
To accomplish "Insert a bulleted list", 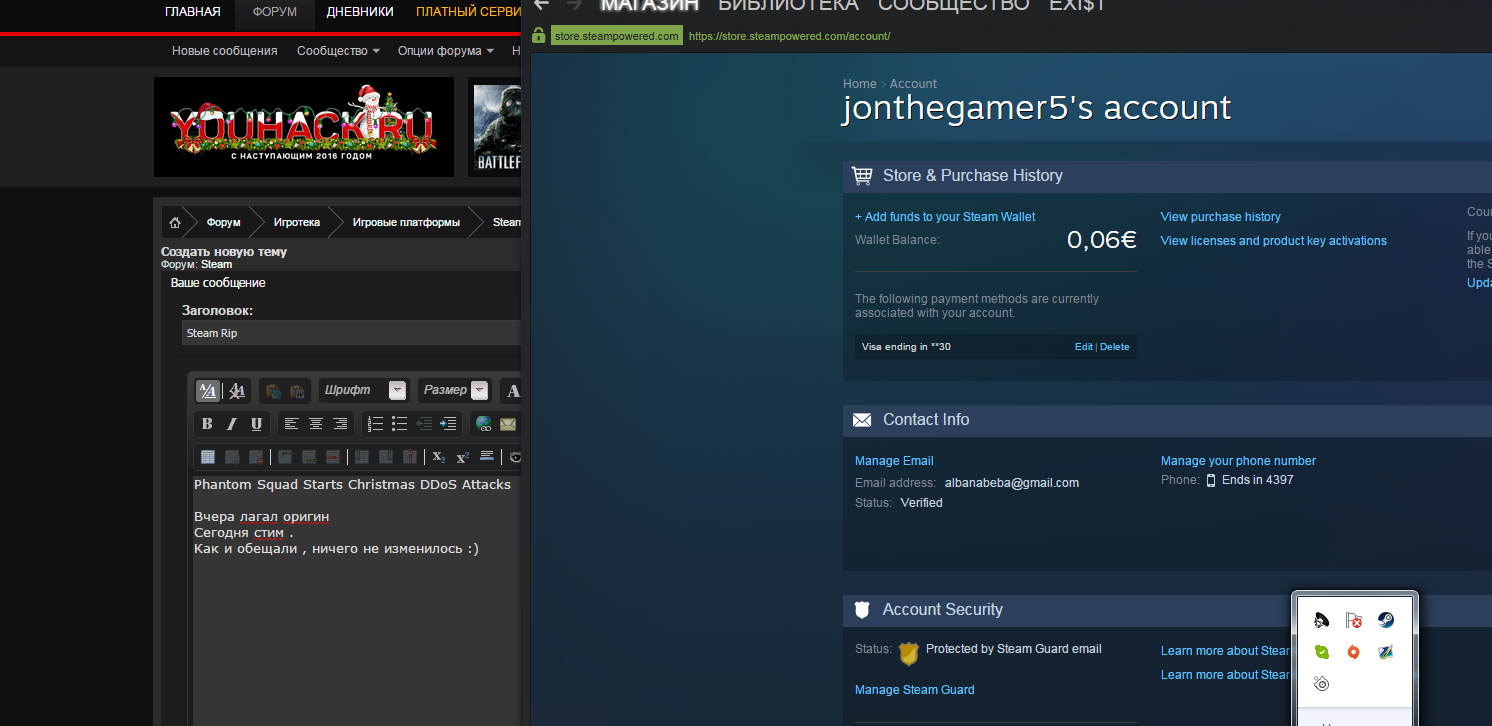I will (x=399, y=424).
